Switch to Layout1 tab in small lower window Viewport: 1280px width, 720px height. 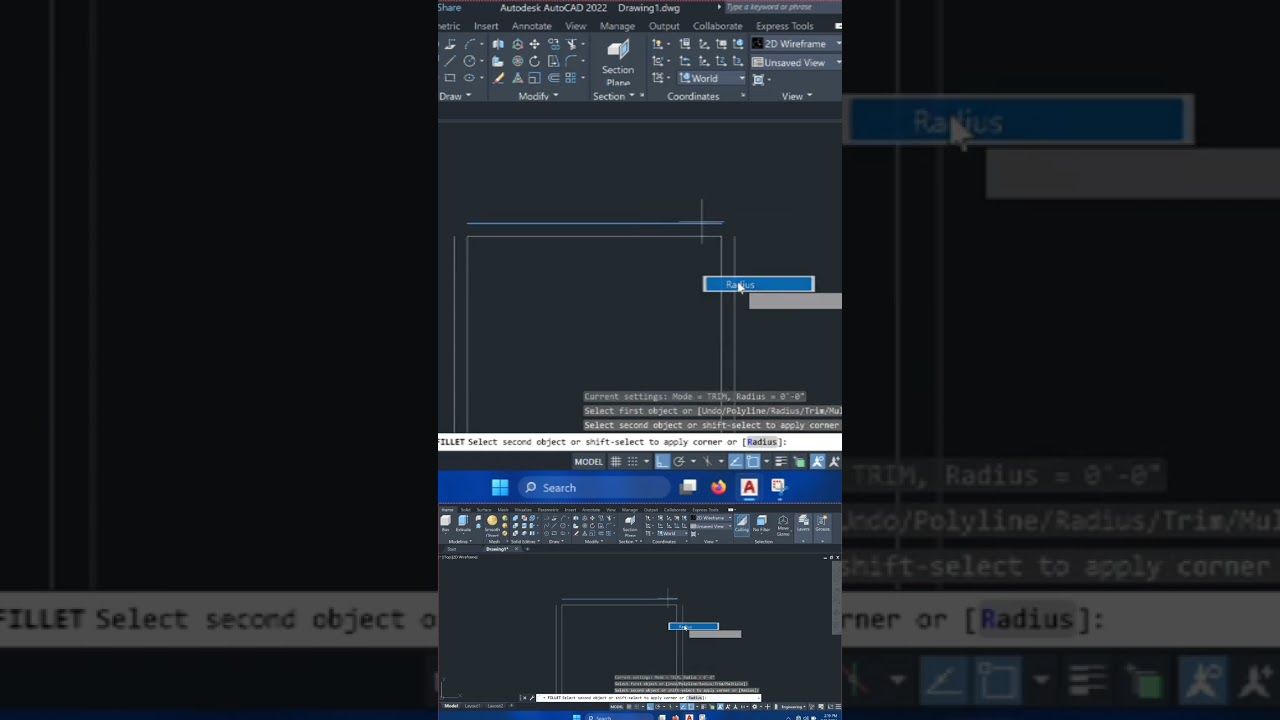point(472,706)
